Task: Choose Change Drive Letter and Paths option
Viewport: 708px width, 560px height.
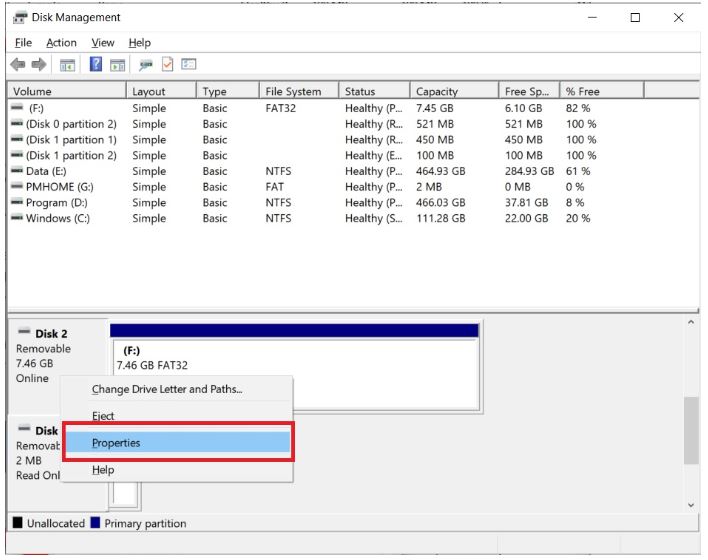Action: 167,389
